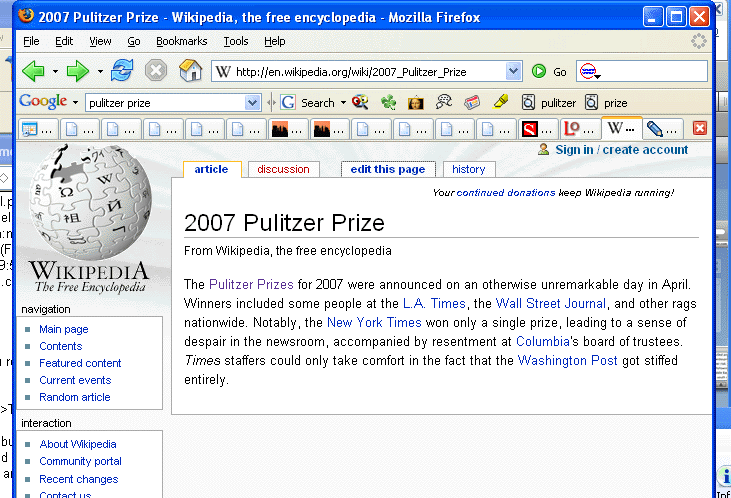731x498 pixels.
Task: Click the Stop loading button
Action: tap(155, 71)
